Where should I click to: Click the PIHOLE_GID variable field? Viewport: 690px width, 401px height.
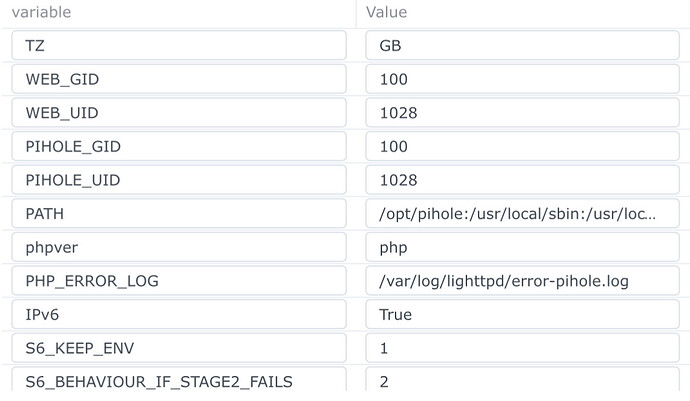click(x=179, y=146)
